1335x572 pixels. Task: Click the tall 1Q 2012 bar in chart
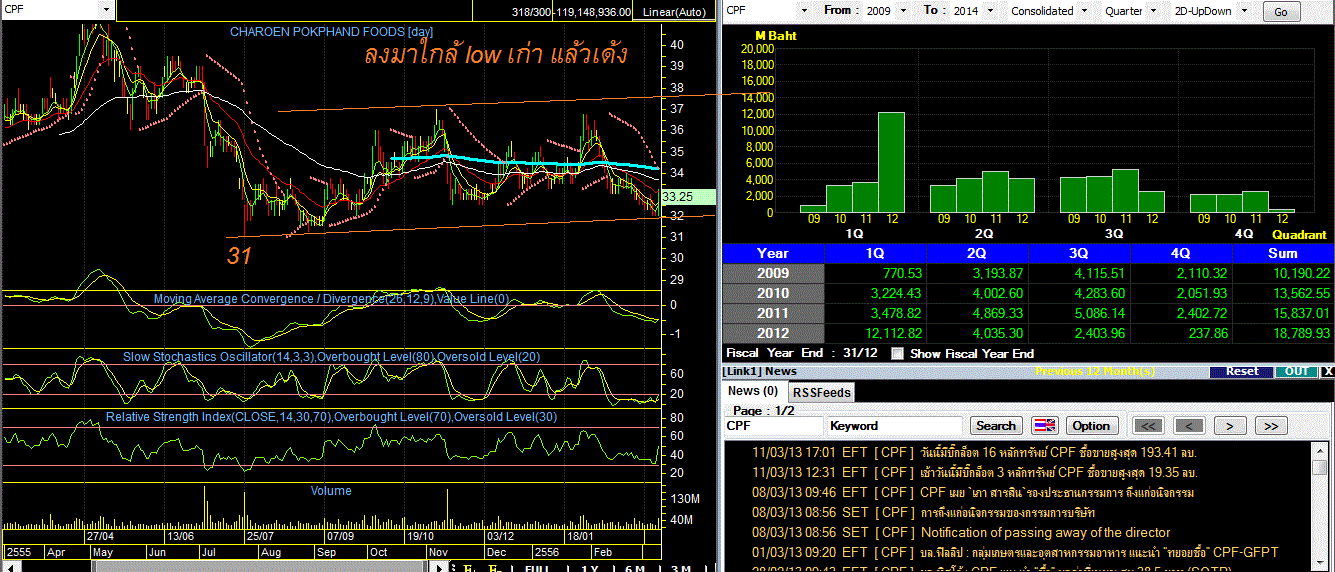(x=891, y=162)
